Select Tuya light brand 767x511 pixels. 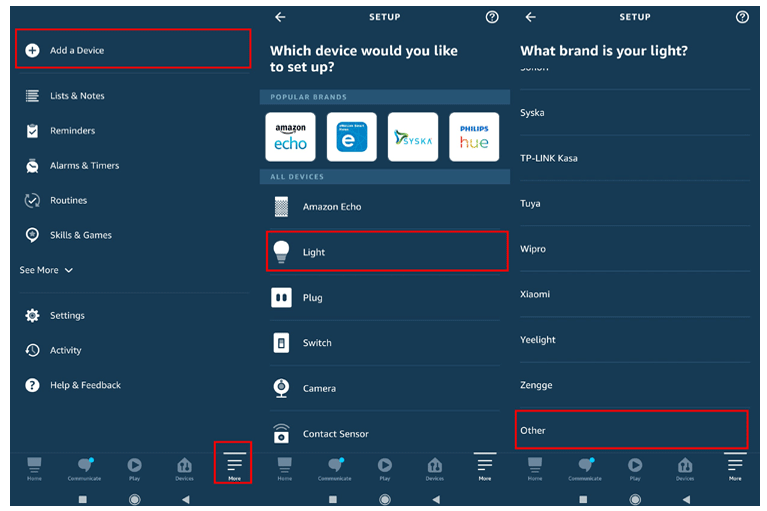point(635,203)
